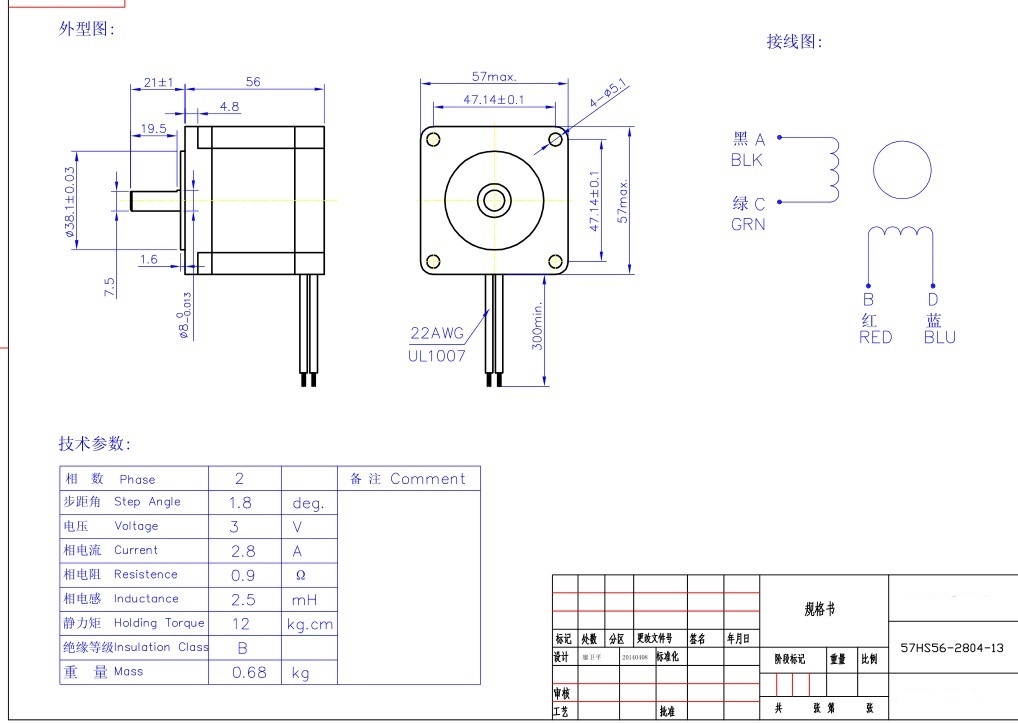This screenshot has height=723, width=1018.
Task: Select the 22AWG wire specification label
Action: coord(437,334)
